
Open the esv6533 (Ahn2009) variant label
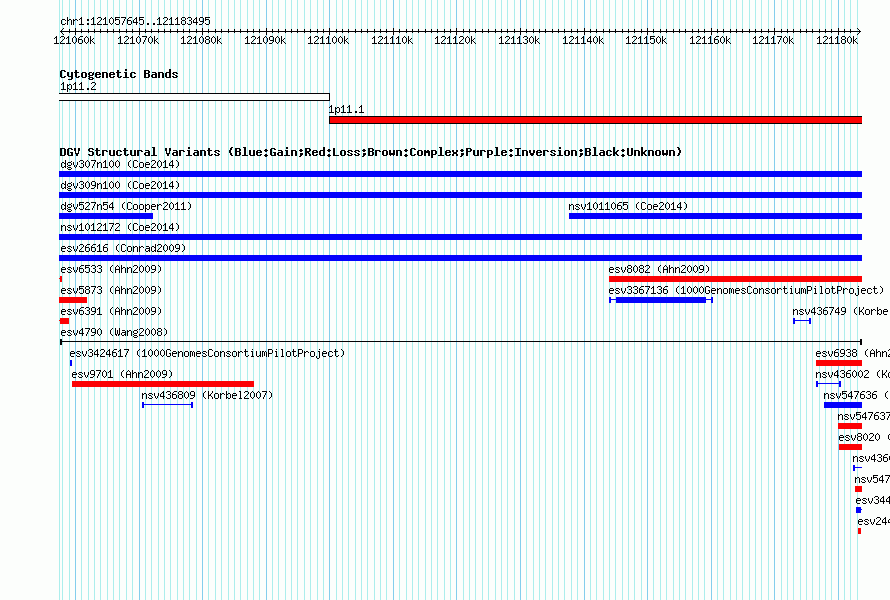pos(111,269)
